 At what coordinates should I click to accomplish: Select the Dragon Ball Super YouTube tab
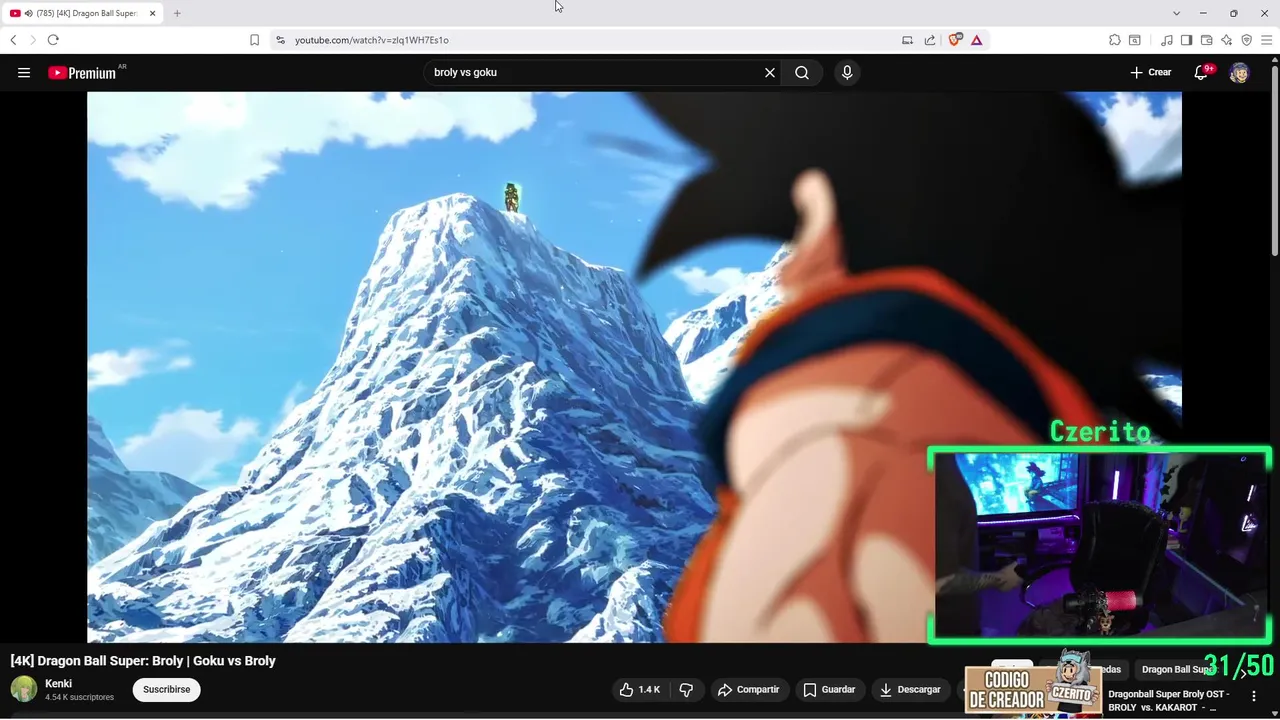84,13
